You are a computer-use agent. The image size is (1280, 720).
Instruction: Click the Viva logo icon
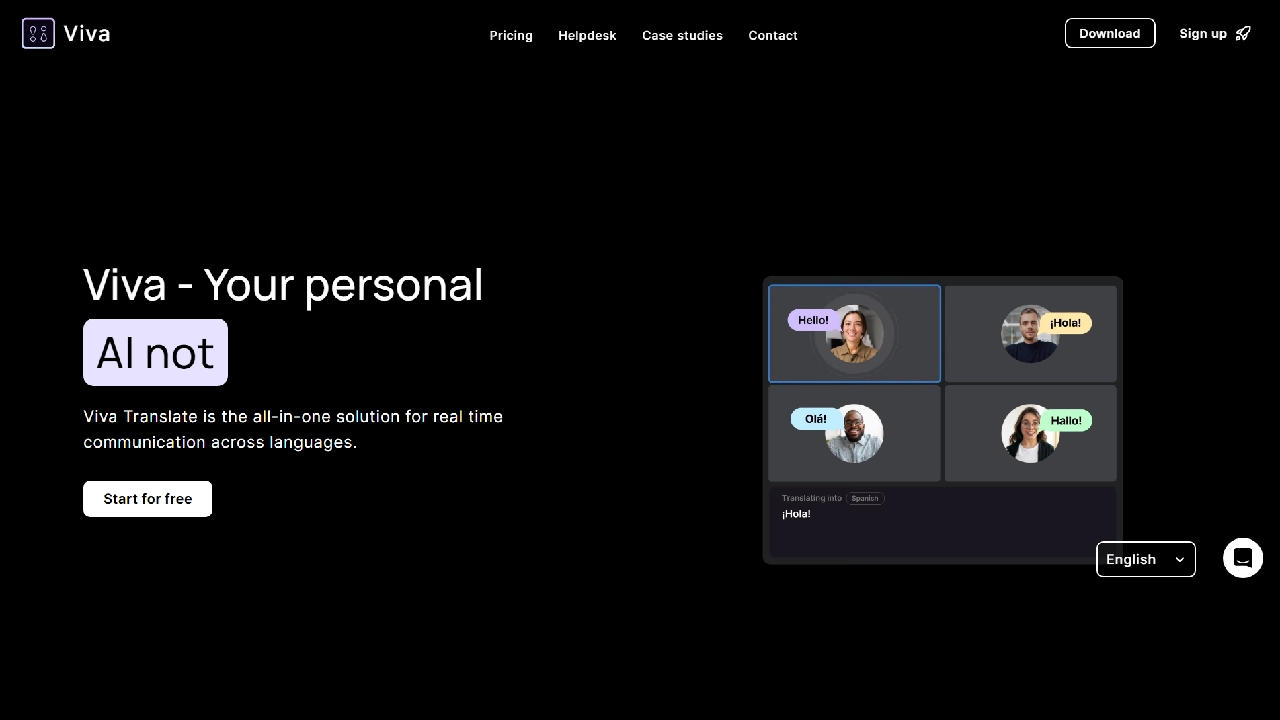(38, 33)
